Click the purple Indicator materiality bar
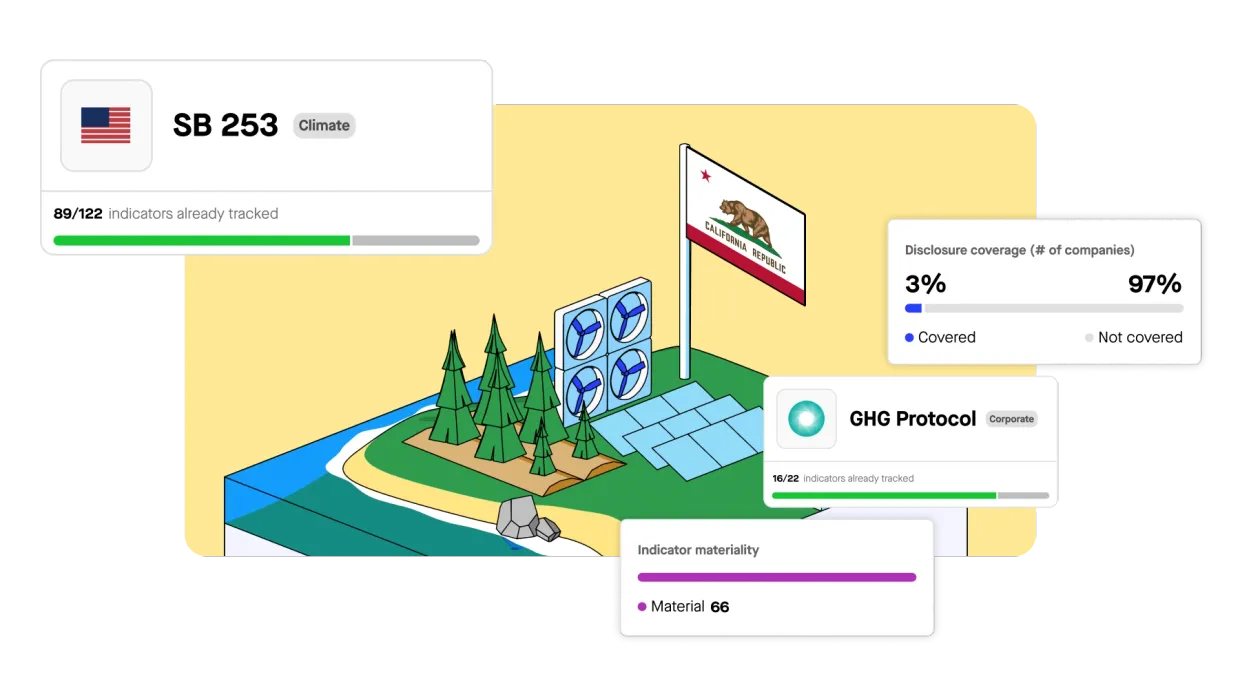 (x=777, y=577)
